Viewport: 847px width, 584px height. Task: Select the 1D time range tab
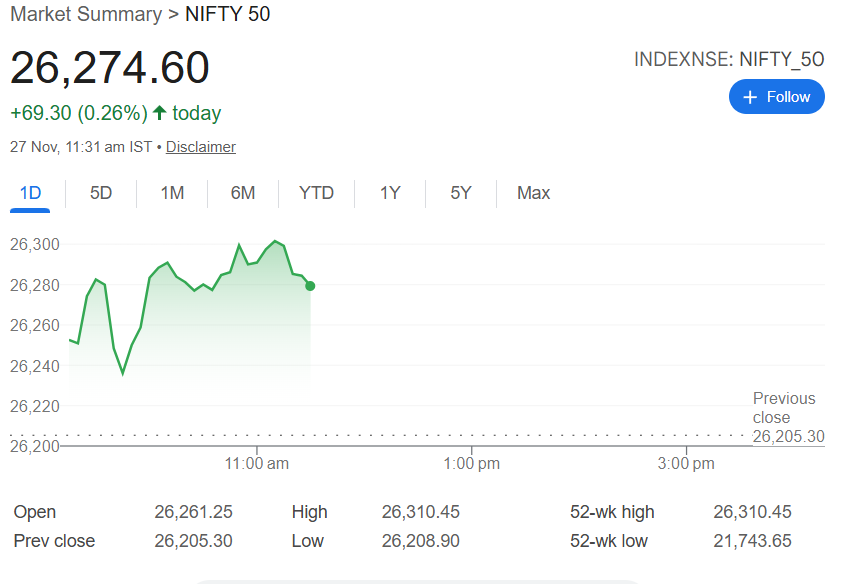31,193
